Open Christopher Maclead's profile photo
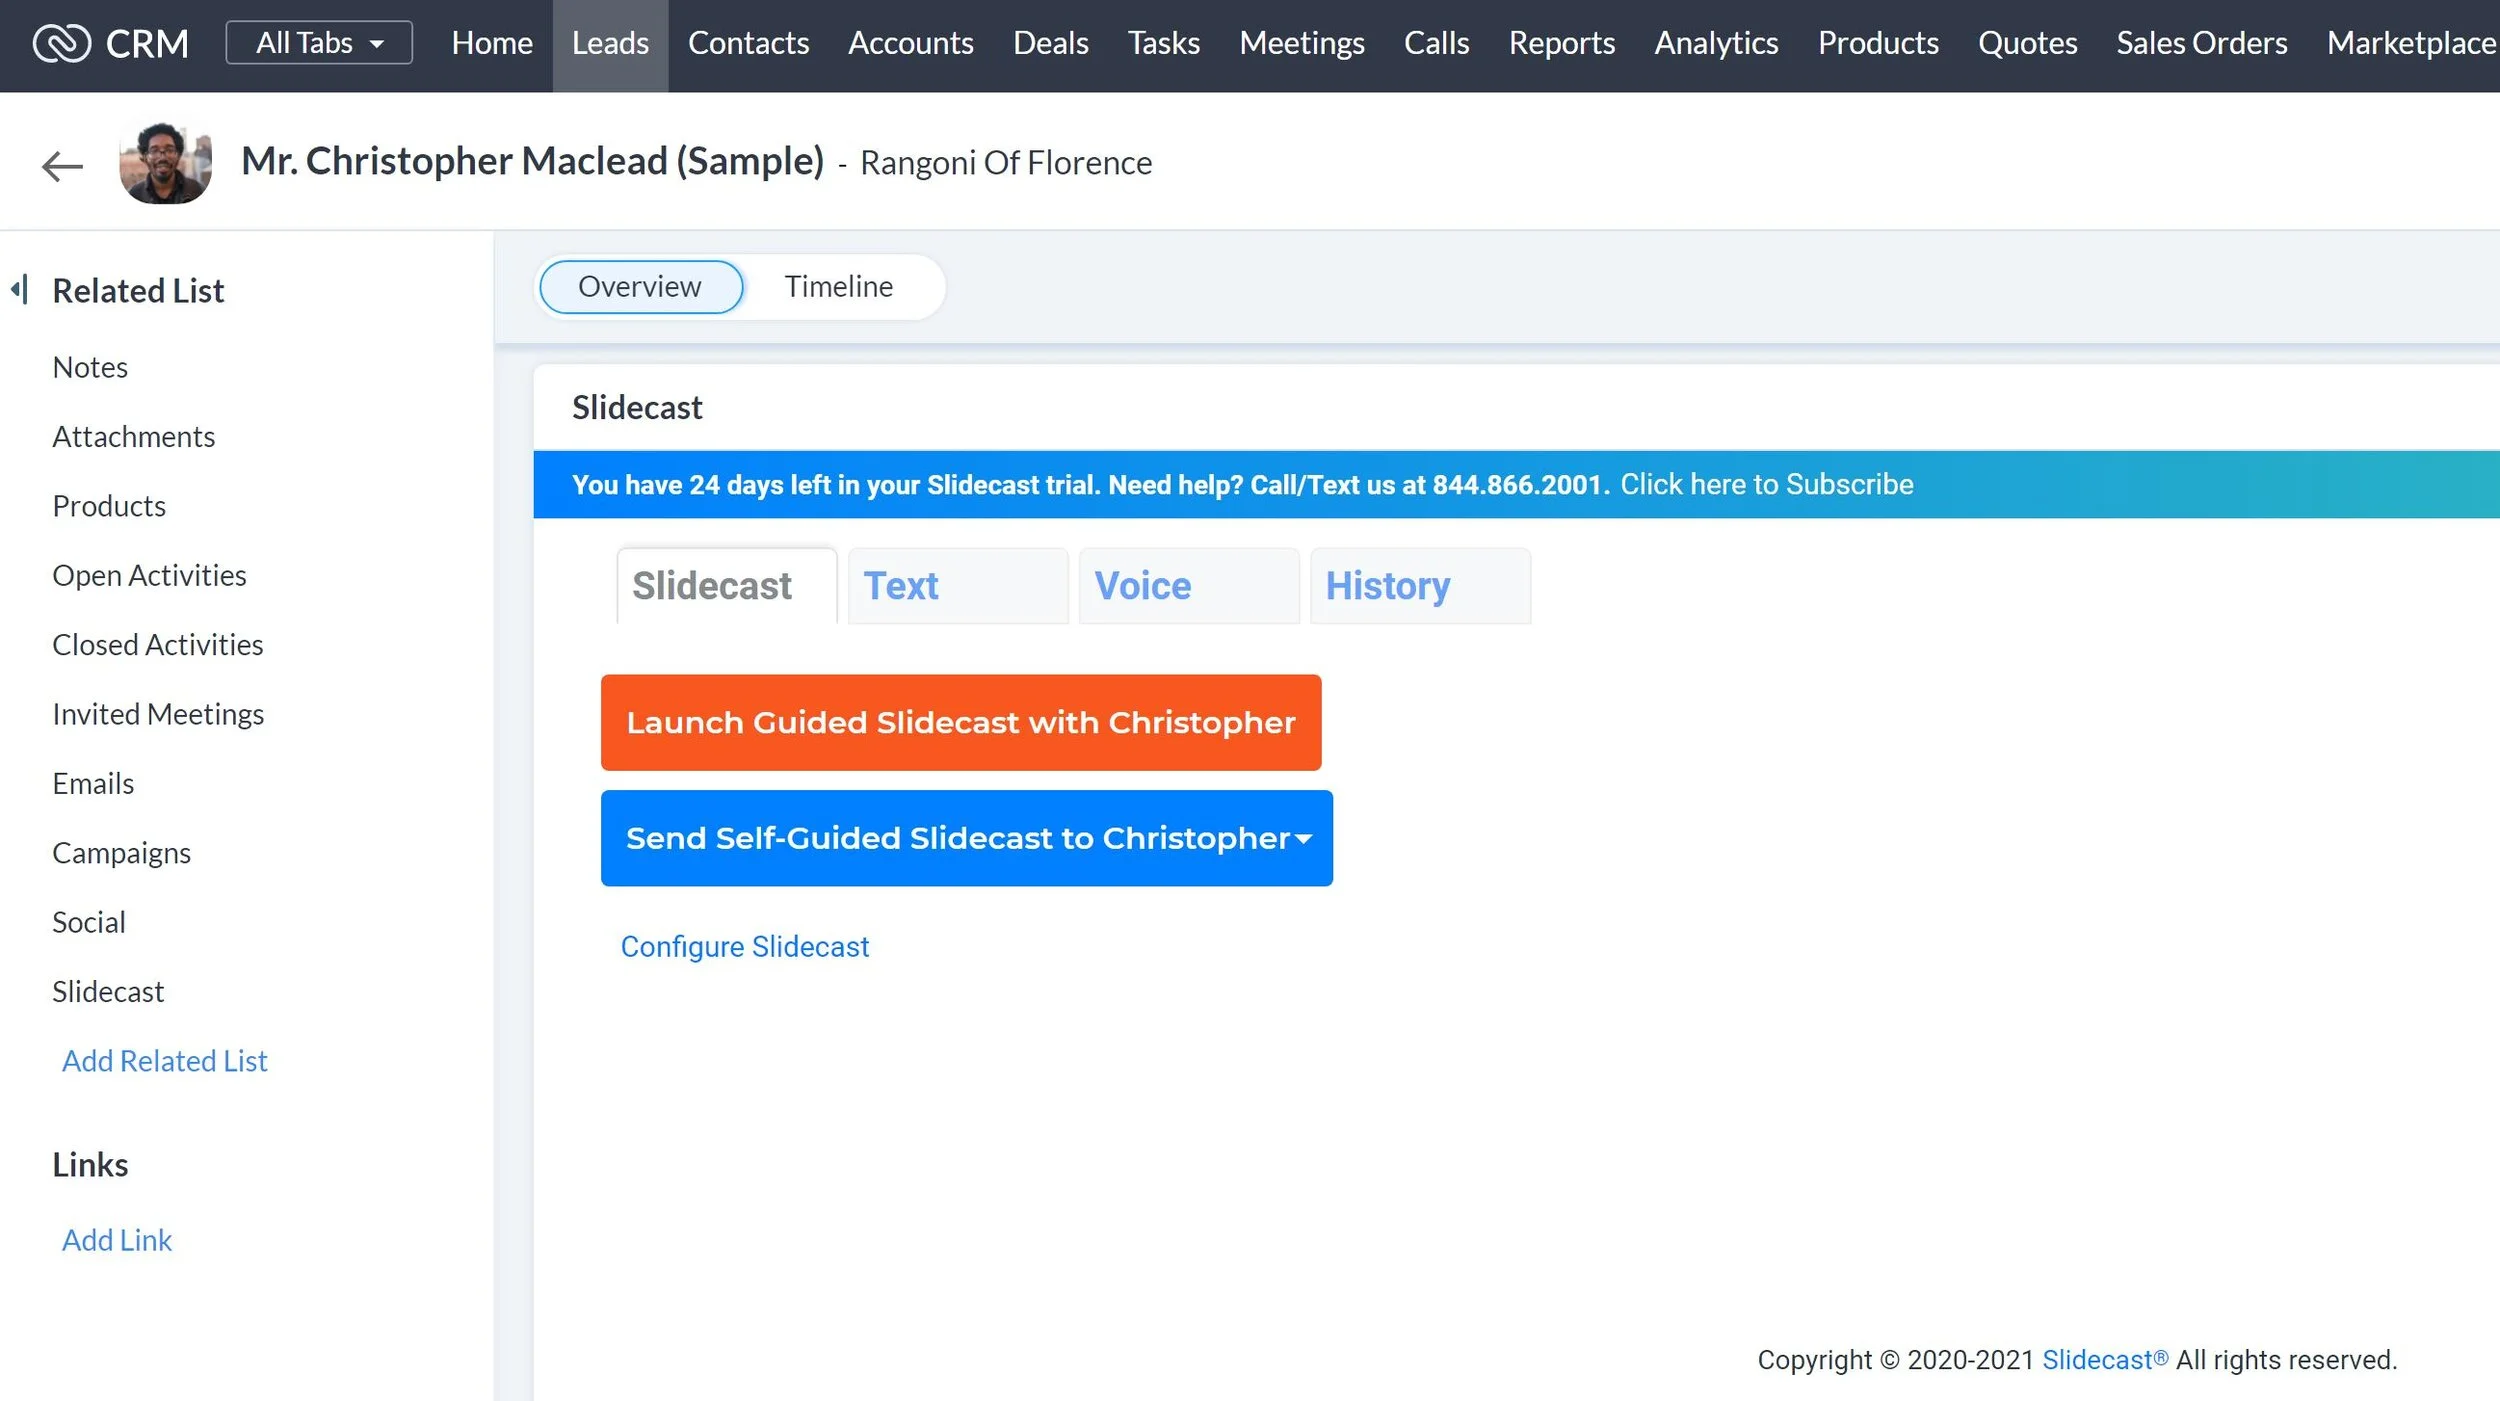 click(165, 163)
